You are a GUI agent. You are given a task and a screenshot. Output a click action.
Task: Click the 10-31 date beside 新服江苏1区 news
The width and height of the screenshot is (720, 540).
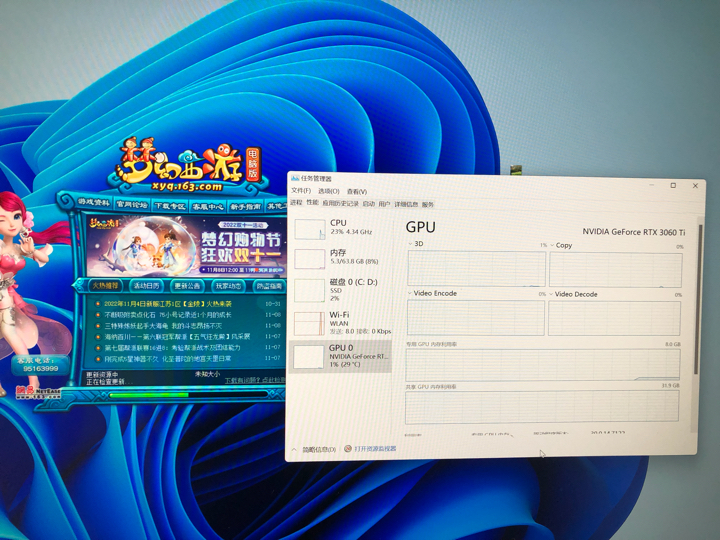273,304
